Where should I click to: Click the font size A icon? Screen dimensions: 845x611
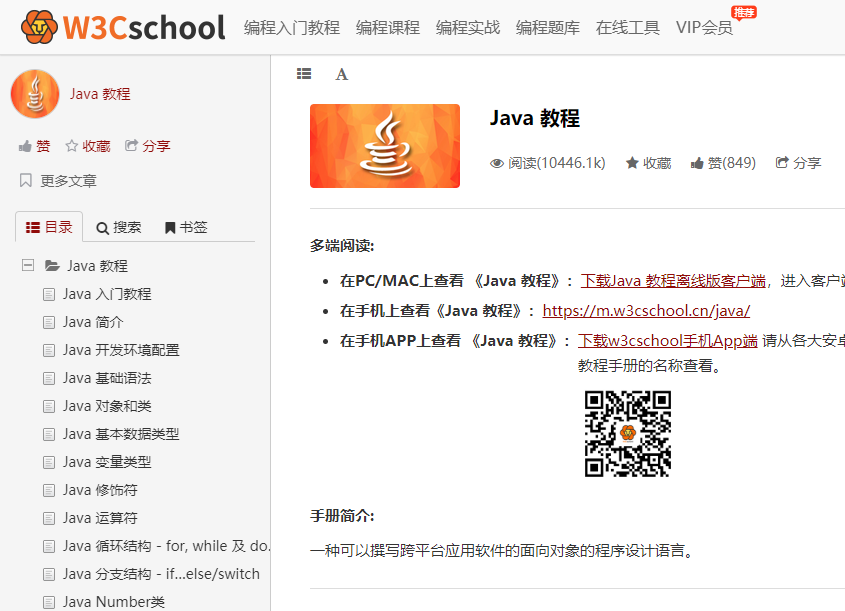coord(342,74)
